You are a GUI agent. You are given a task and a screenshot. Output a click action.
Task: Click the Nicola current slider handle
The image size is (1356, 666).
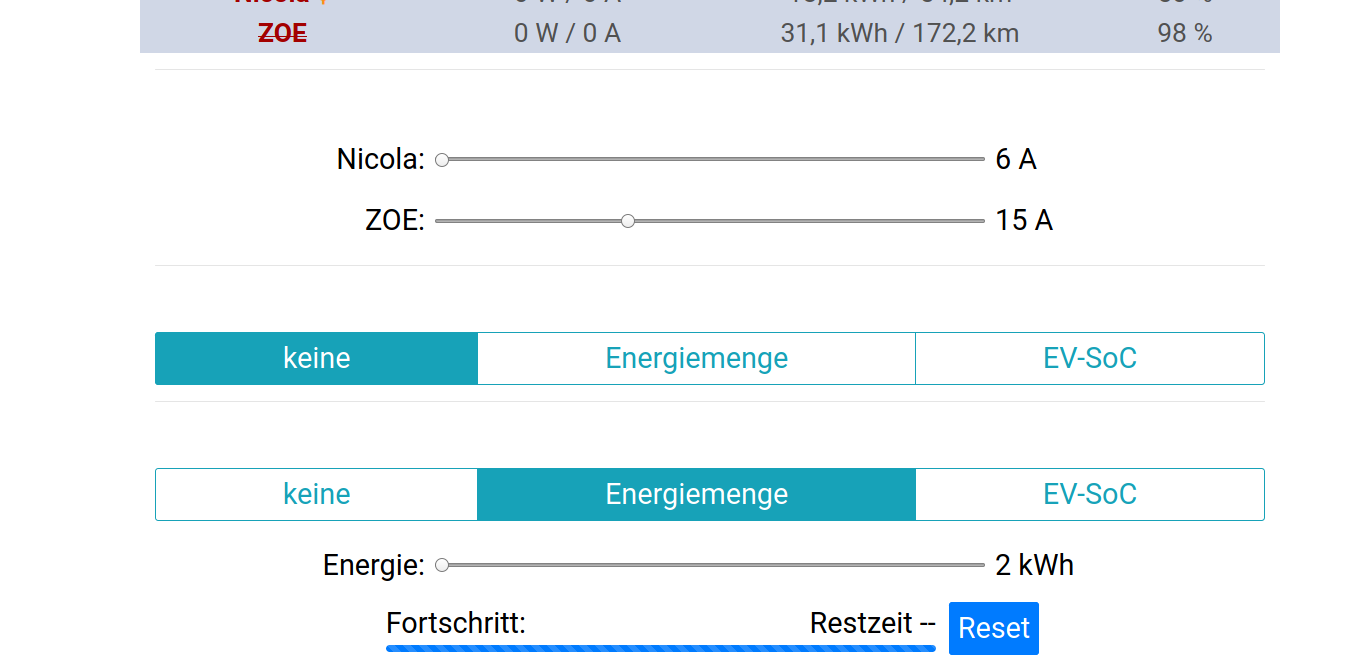click(x=441, y=159)
